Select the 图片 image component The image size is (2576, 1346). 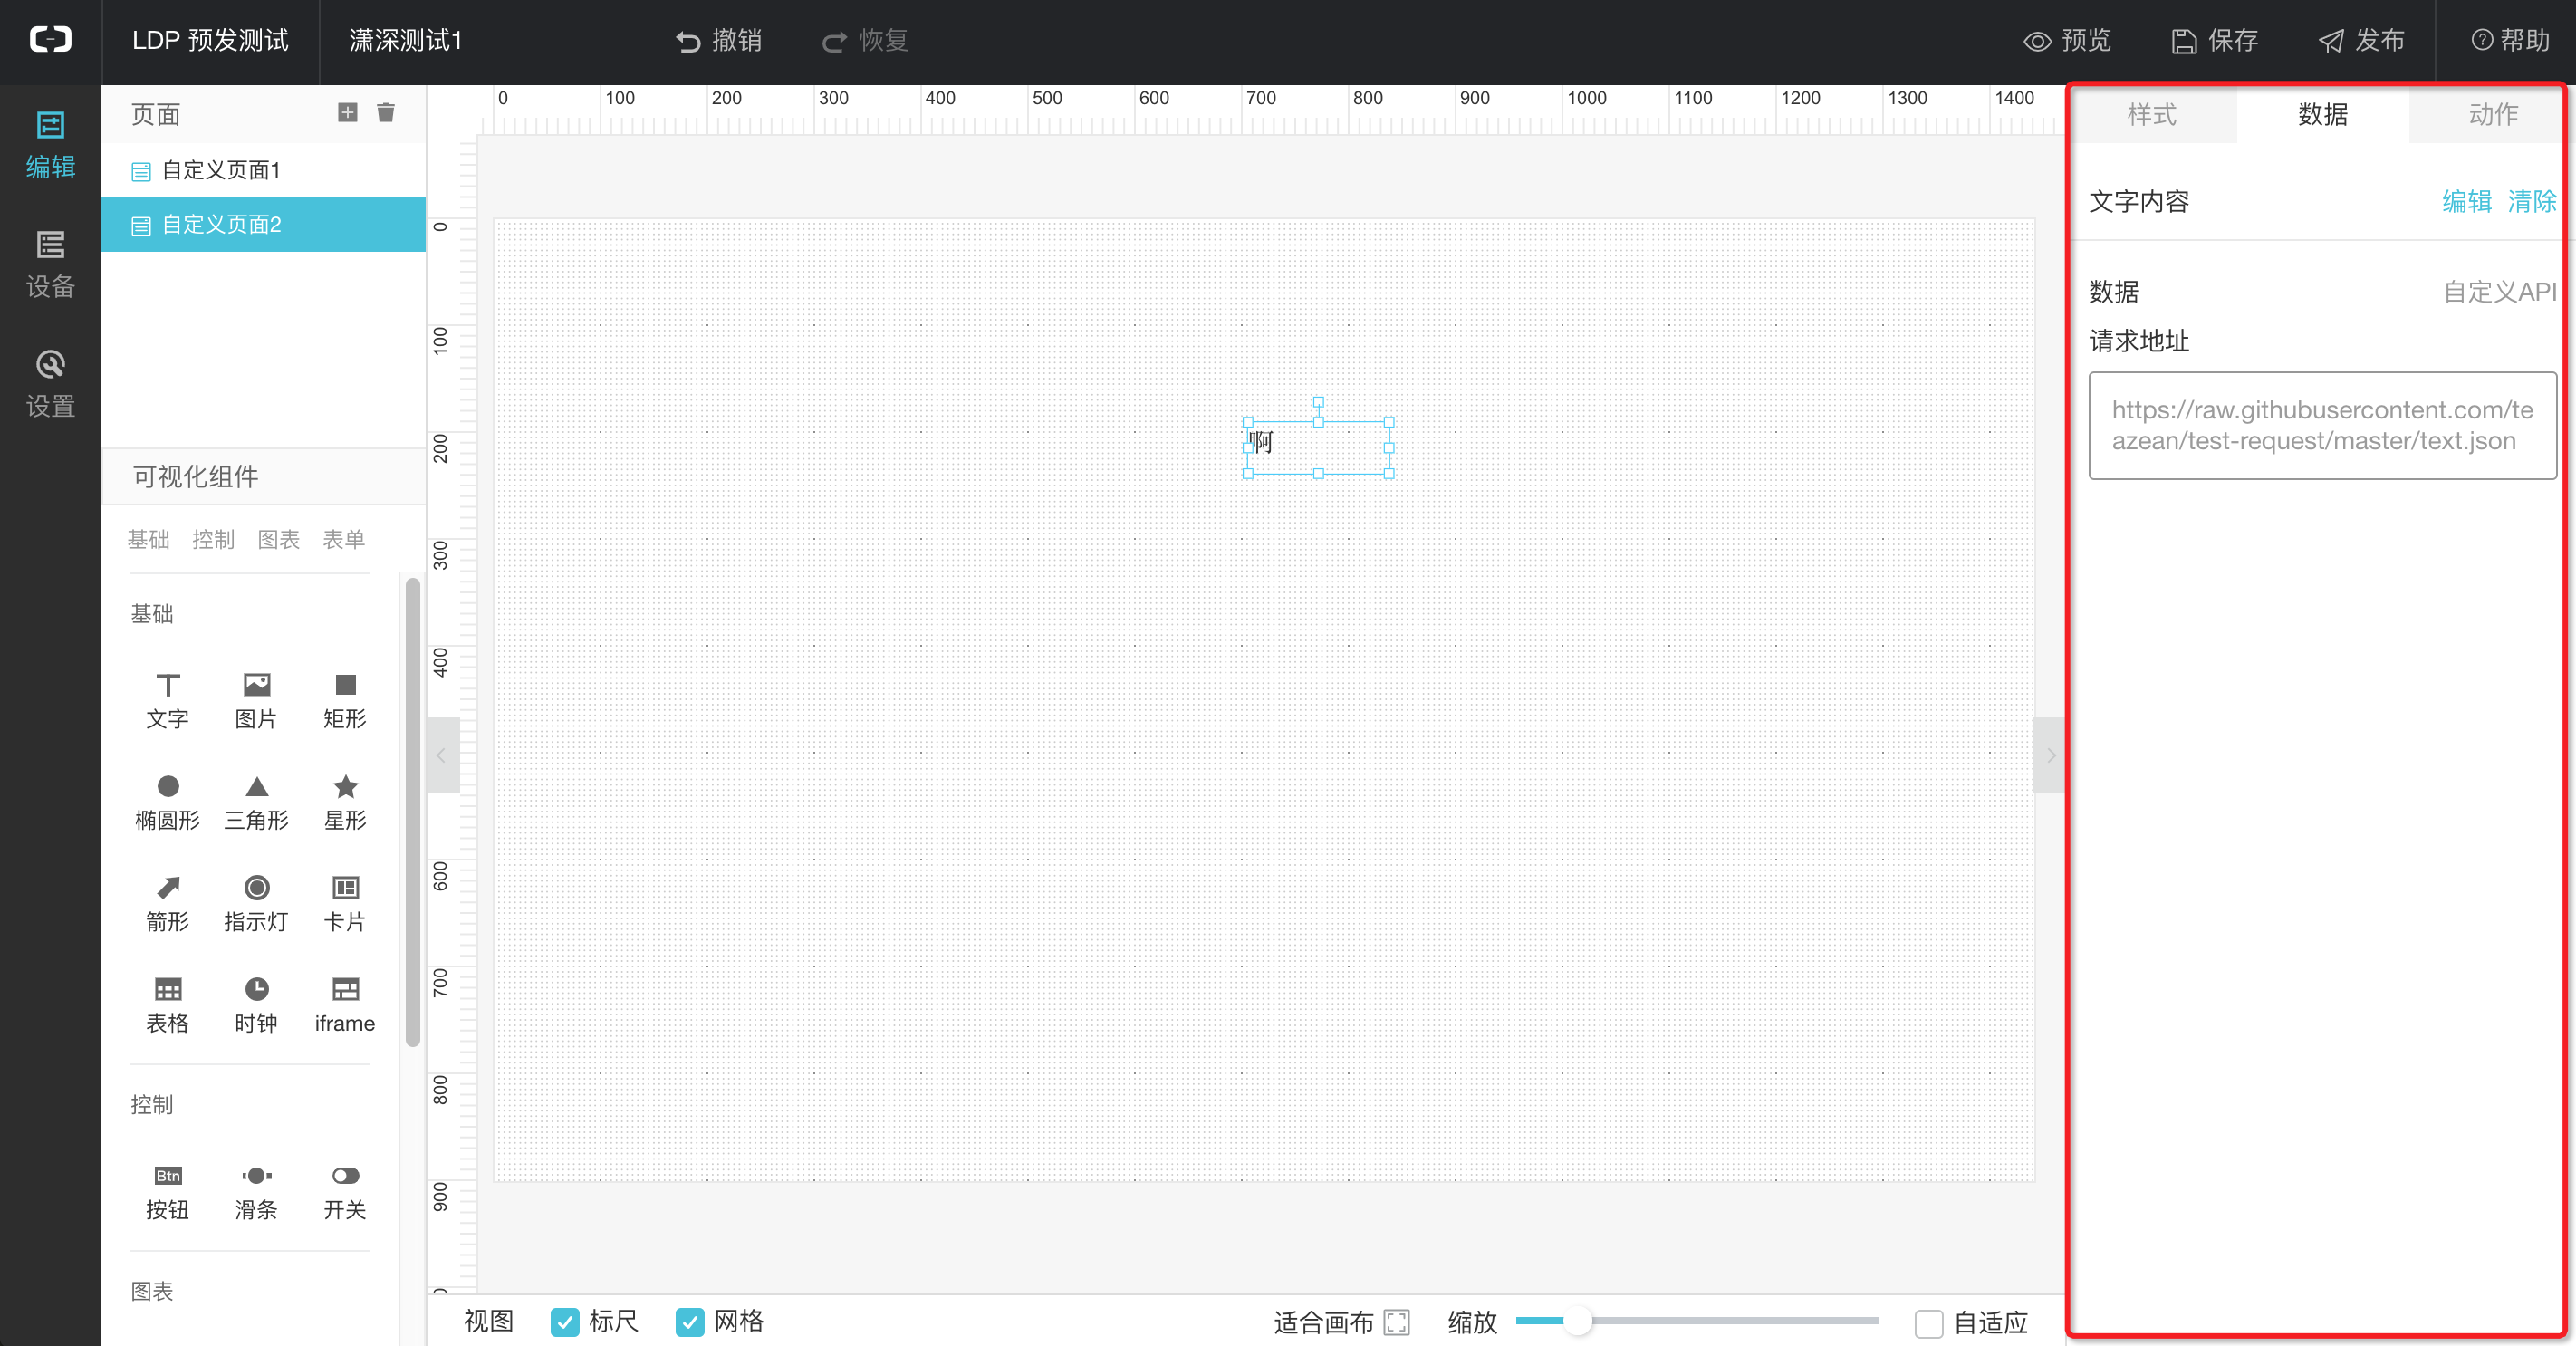(x=256, y=700)
